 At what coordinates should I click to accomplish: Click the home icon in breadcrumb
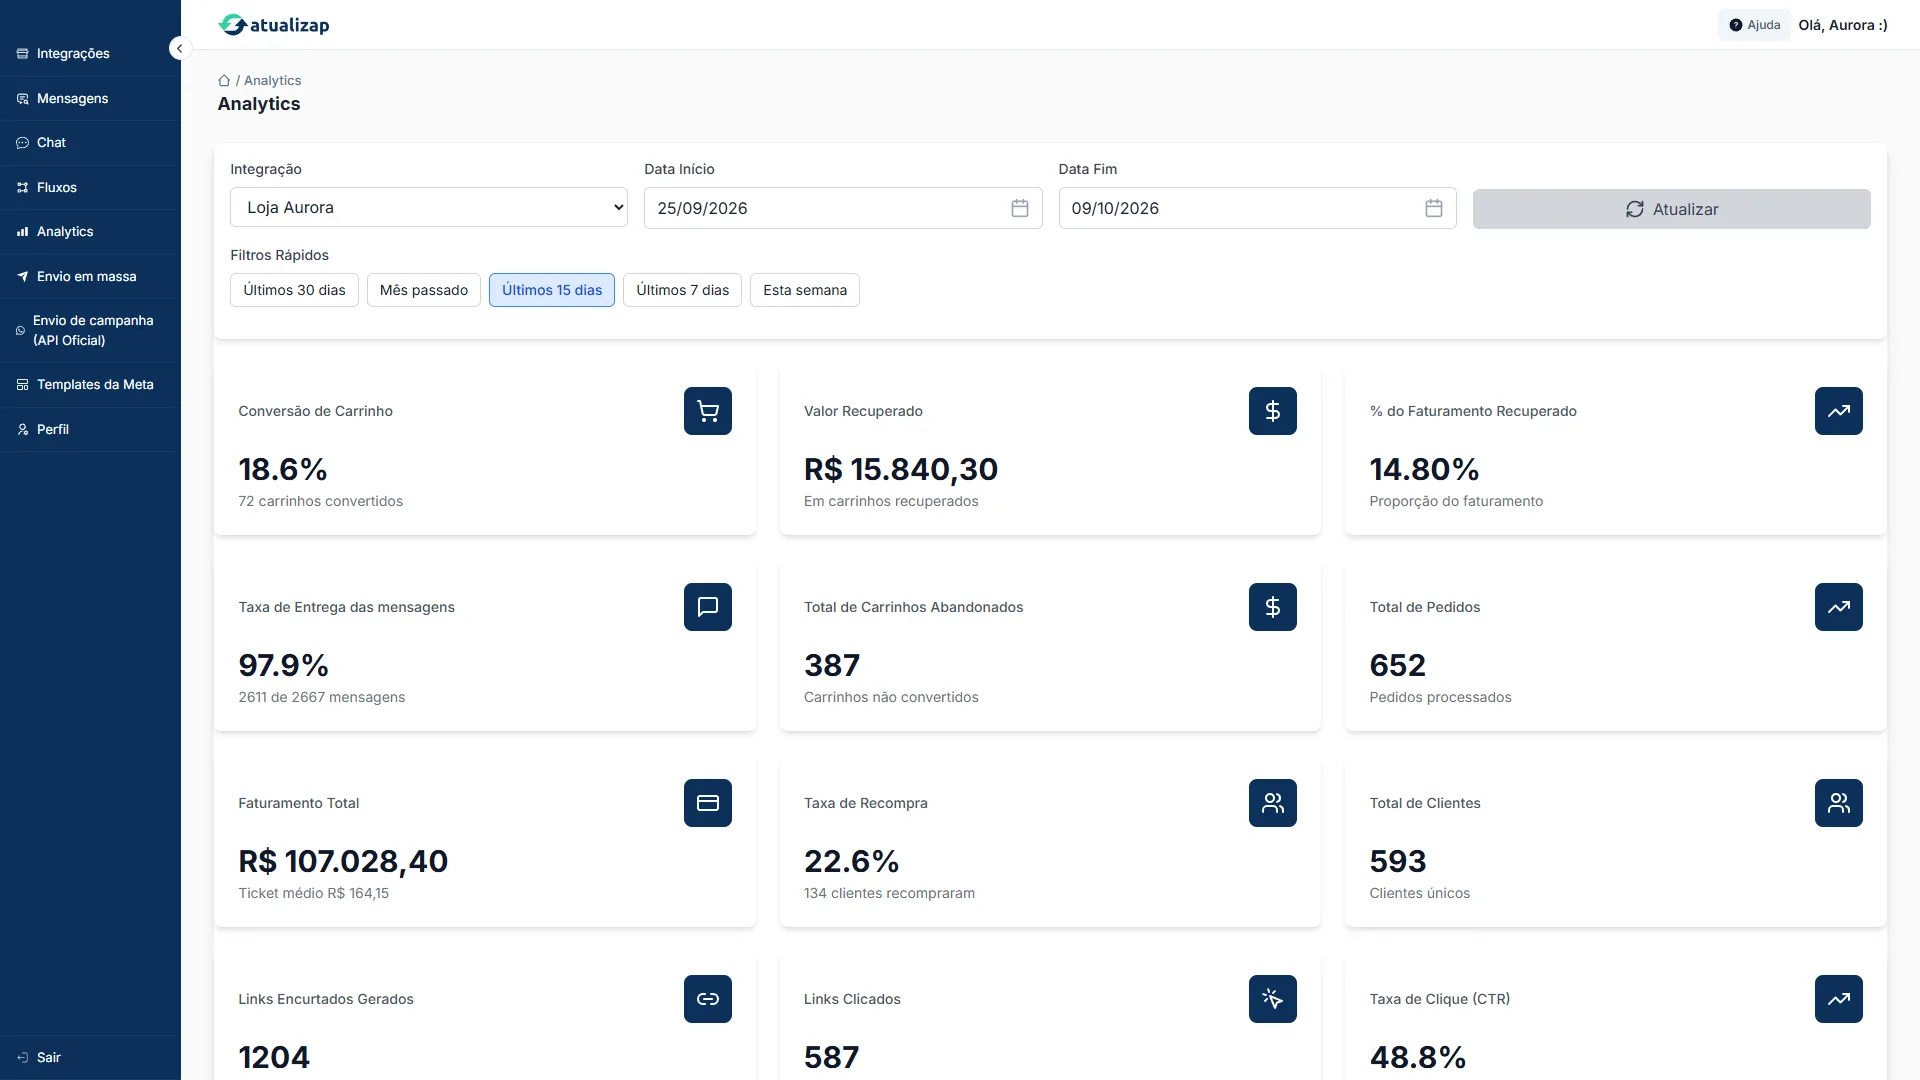click(x=224, y=81)
